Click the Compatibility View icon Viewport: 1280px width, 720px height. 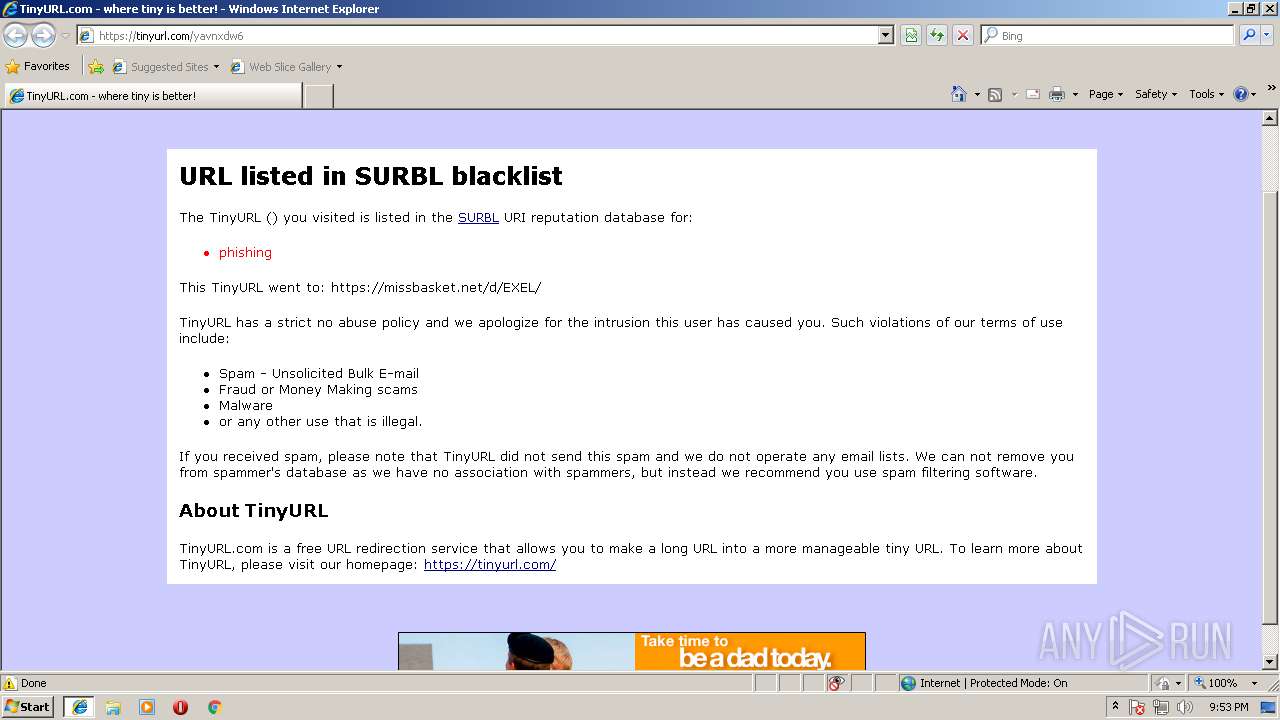(911, 35)
